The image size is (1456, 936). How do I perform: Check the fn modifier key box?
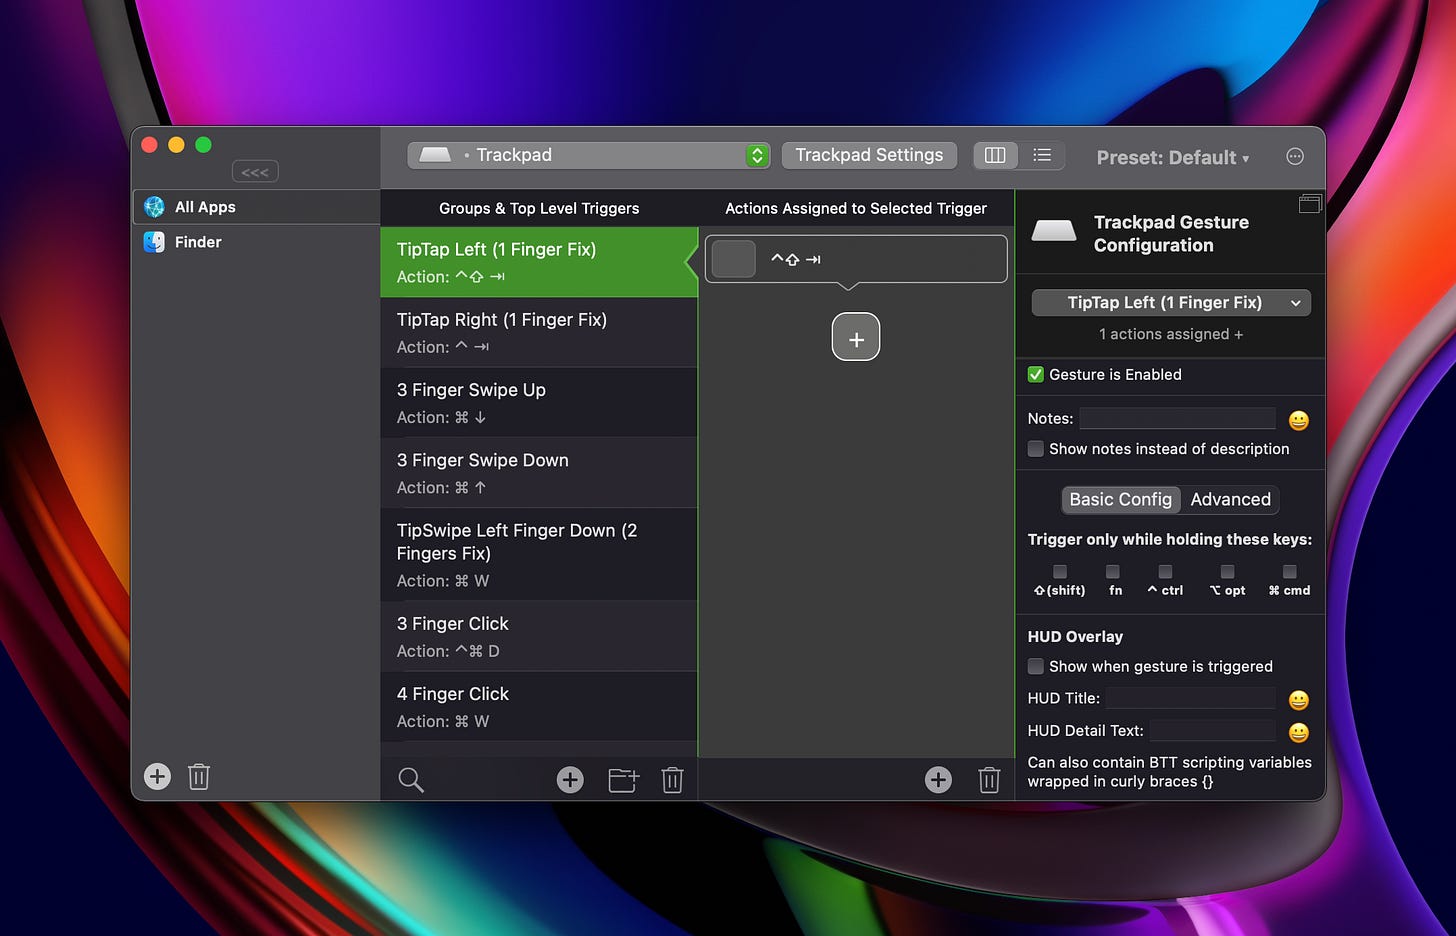[1112, 572]
